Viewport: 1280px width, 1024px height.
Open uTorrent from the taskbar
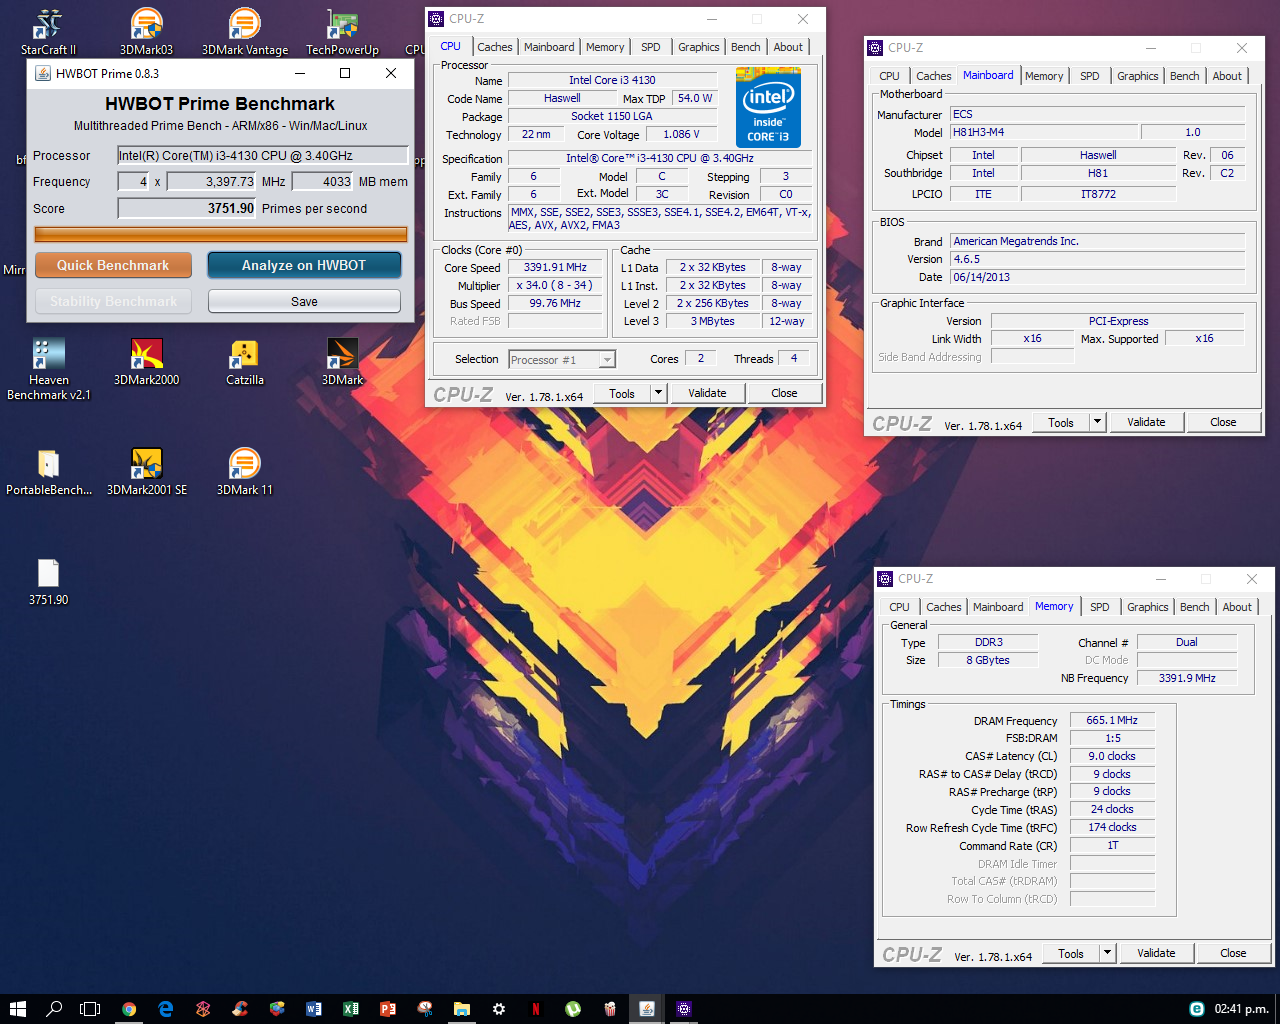click(573, 1009)
